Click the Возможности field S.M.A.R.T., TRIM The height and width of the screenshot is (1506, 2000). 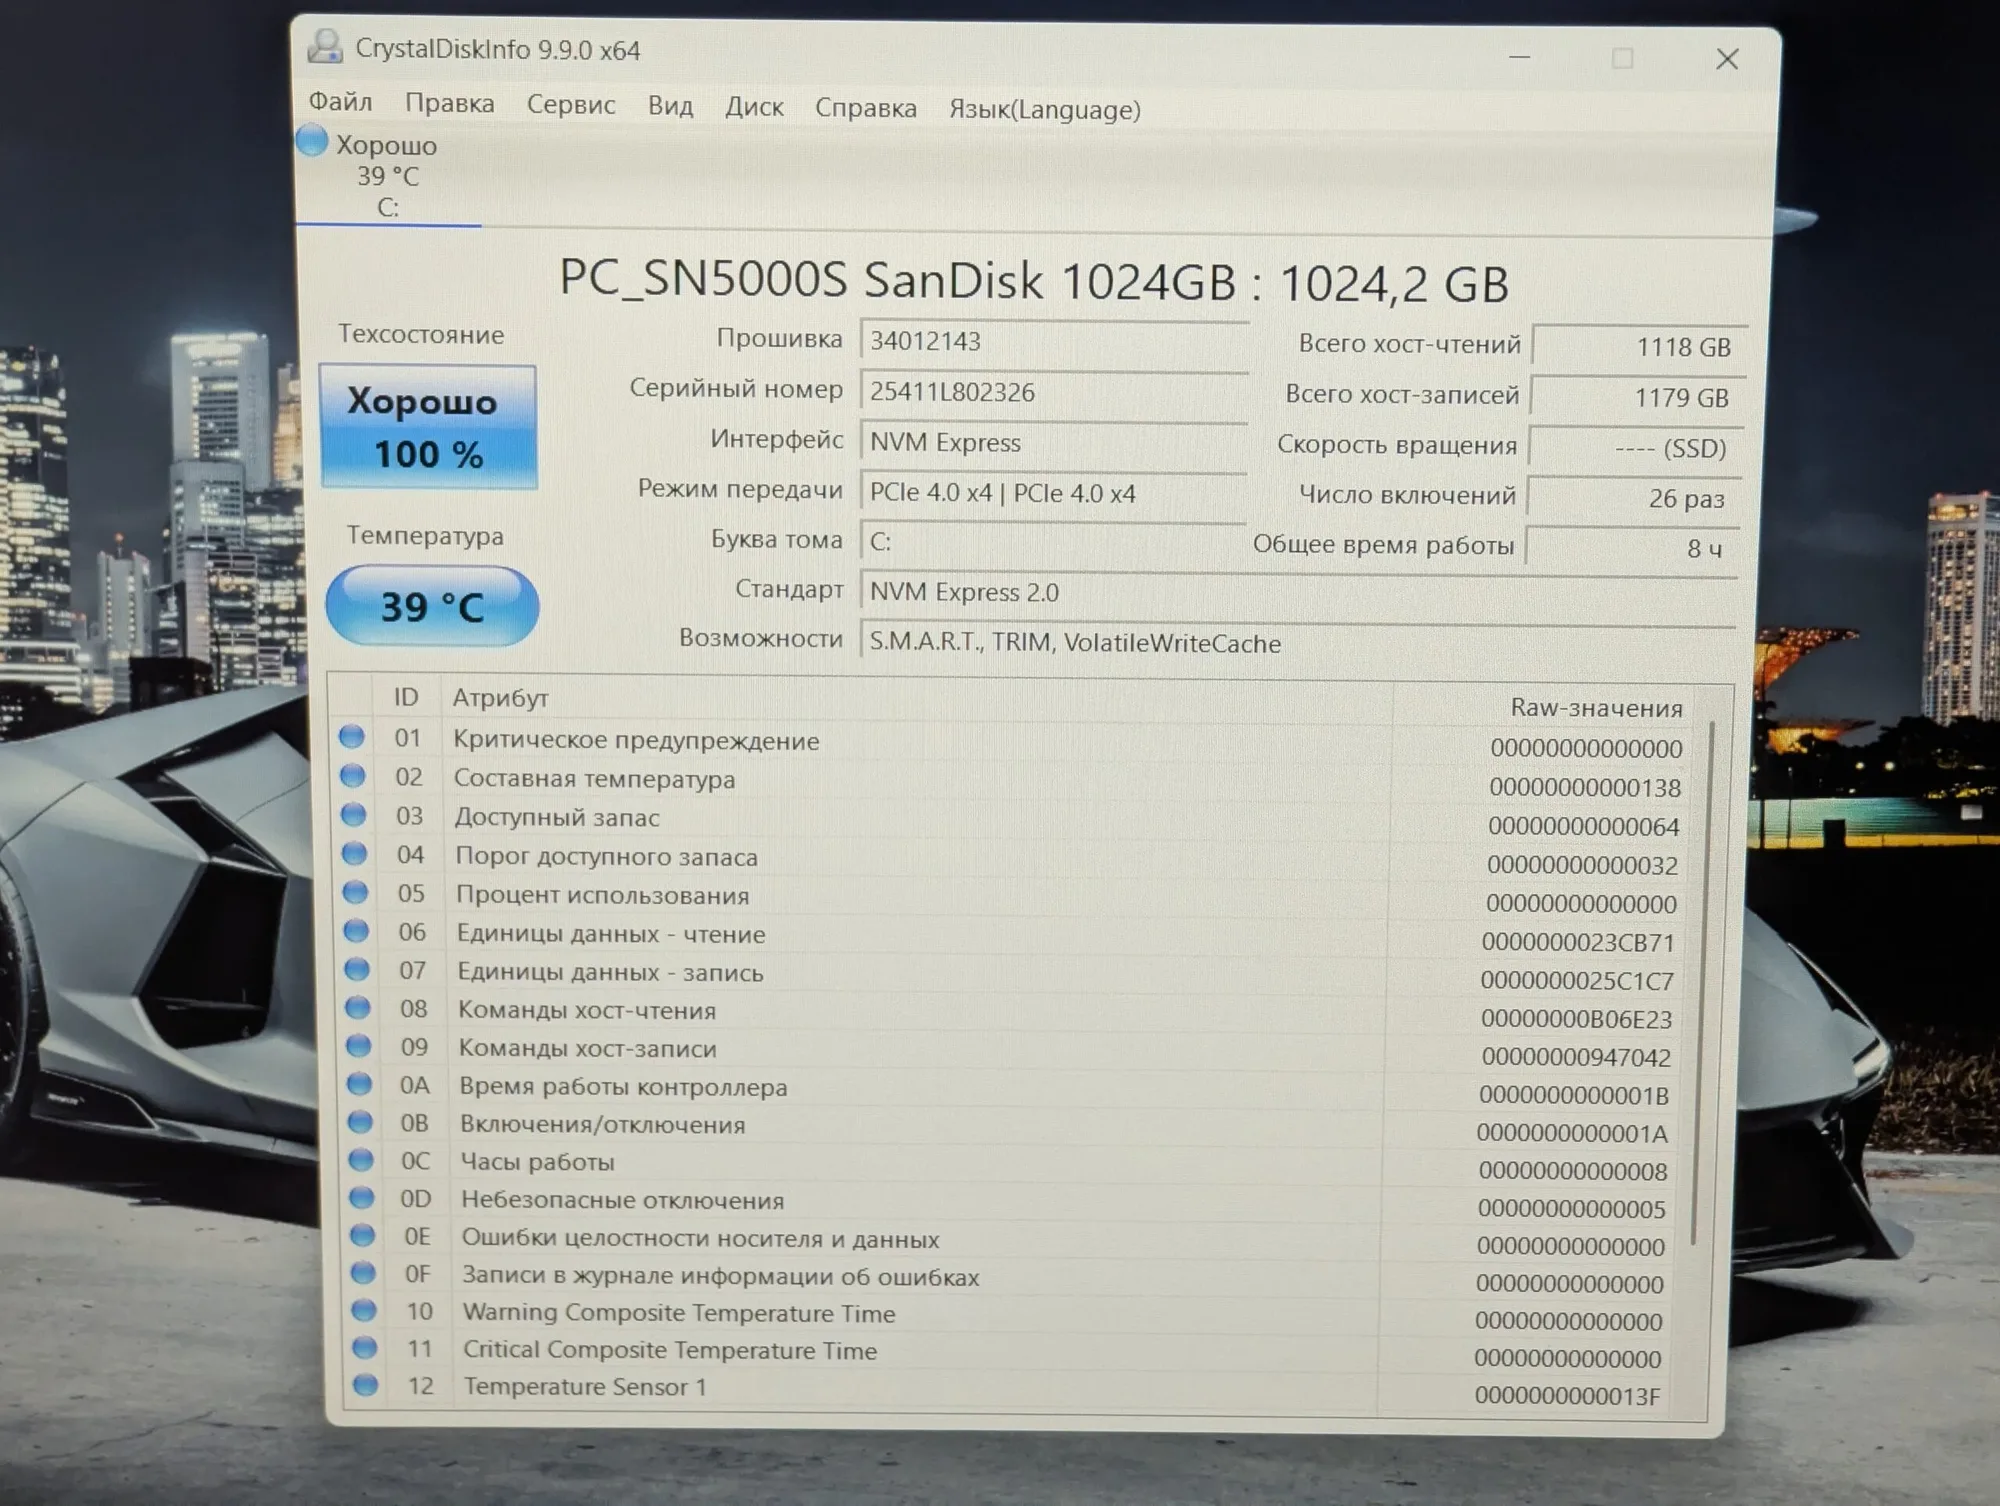click(1298, 642)
